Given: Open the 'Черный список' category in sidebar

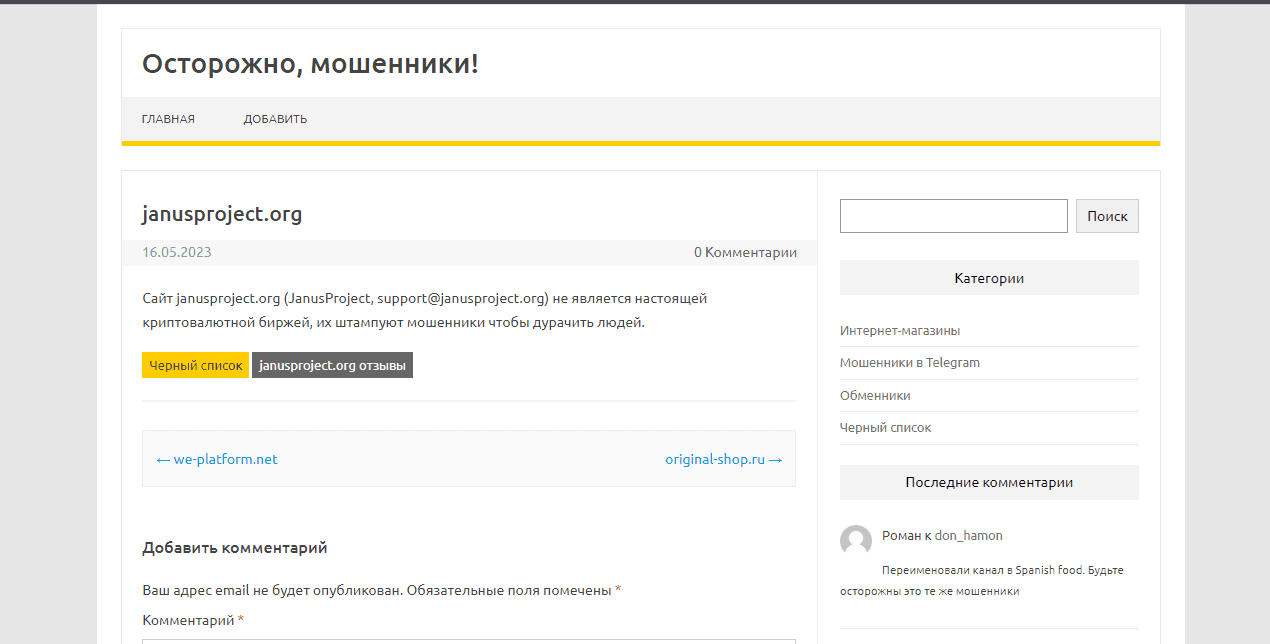Looking at the screenshot, I should coord(886,427).
